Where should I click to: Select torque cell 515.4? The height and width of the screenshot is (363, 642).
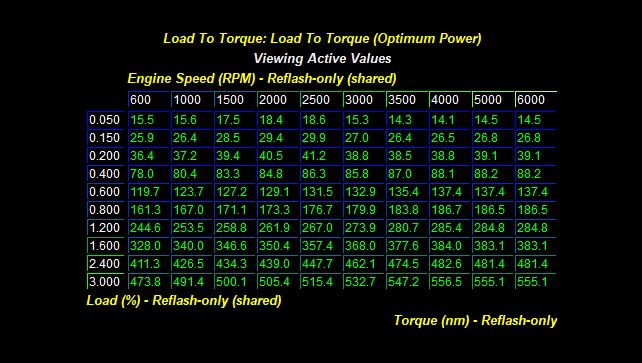tap(321, 282)
